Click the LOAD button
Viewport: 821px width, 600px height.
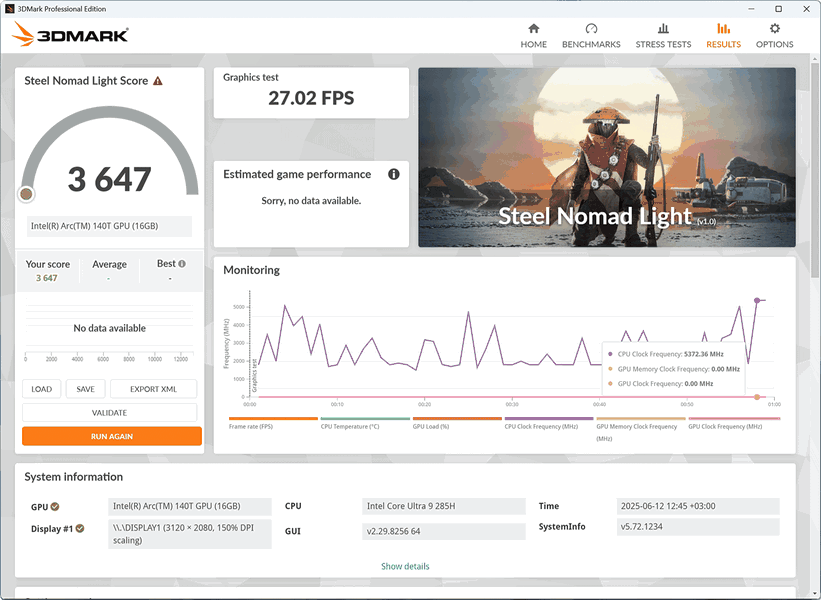click(x=41, y=389)
